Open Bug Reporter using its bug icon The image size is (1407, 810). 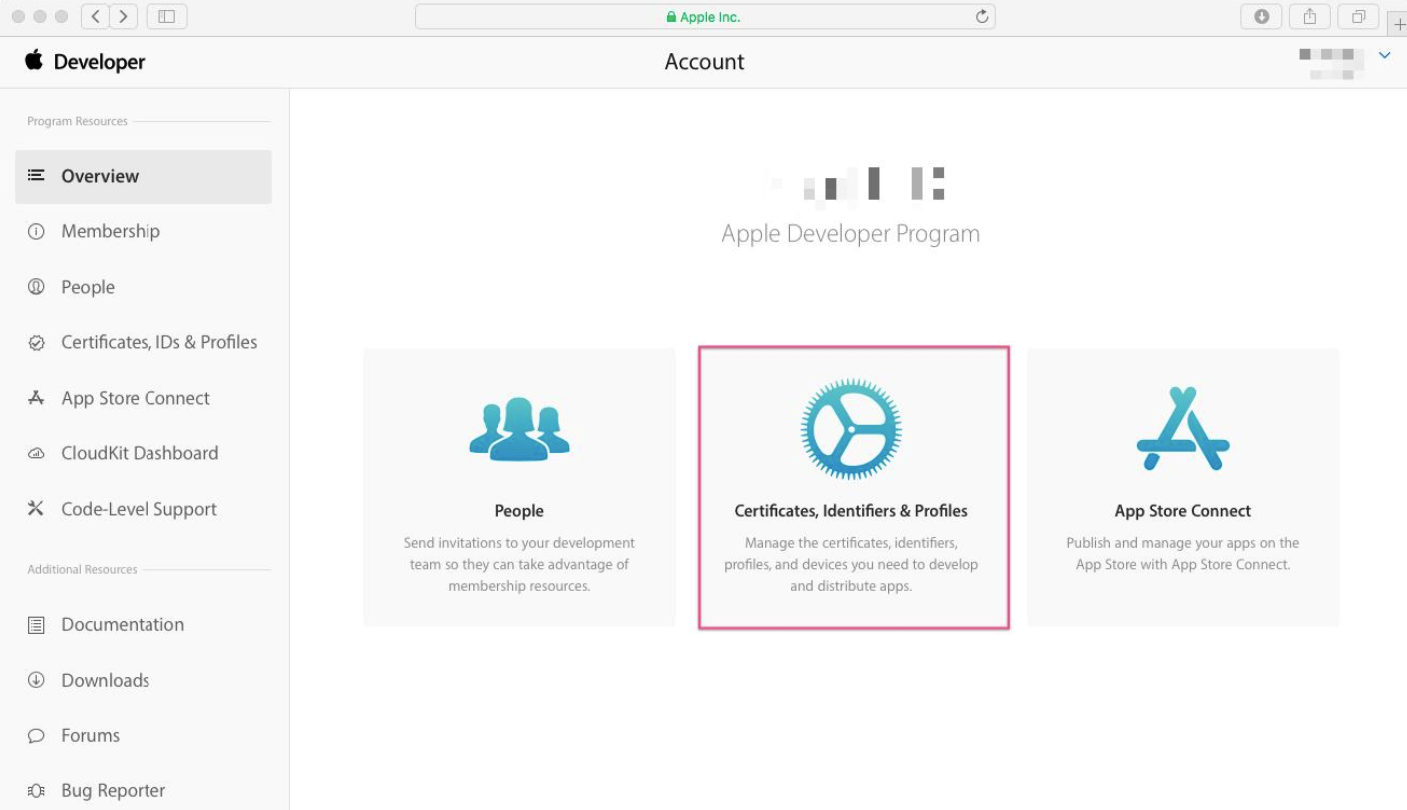pyautogui.click(x=37, y=790)
